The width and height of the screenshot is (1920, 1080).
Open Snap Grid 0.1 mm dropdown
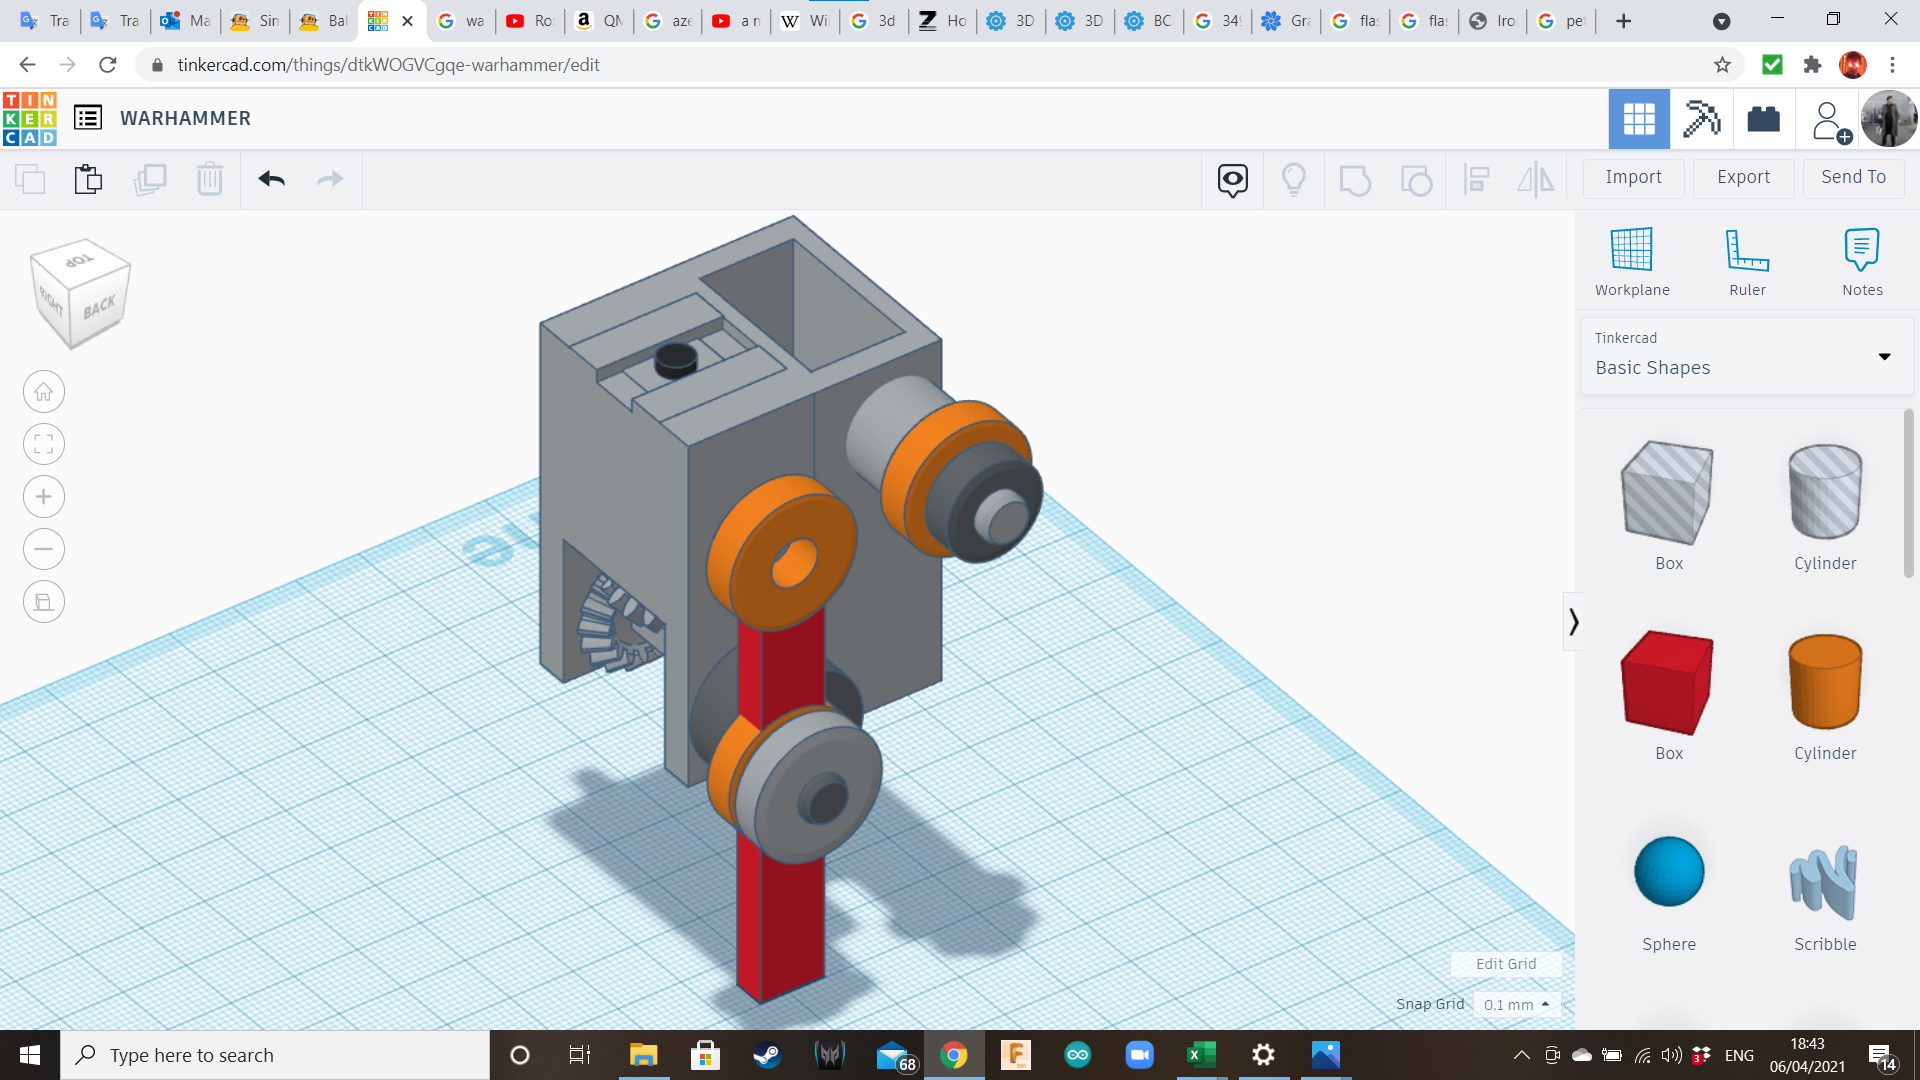(x=1517, y=1004)
